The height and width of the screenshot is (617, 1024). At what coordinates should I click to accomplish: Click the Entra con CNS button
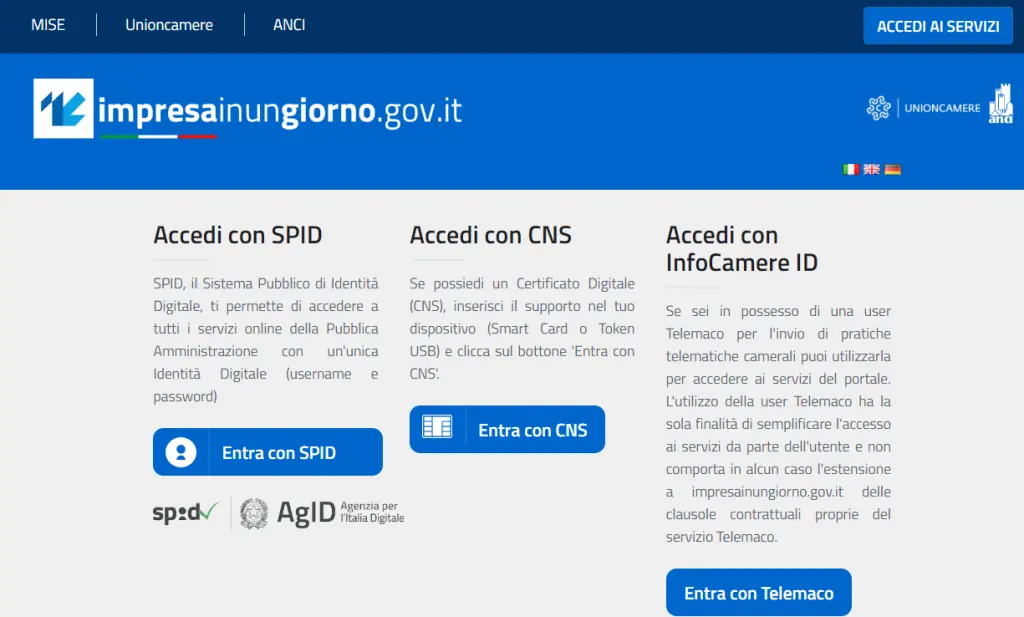[507, 429]
